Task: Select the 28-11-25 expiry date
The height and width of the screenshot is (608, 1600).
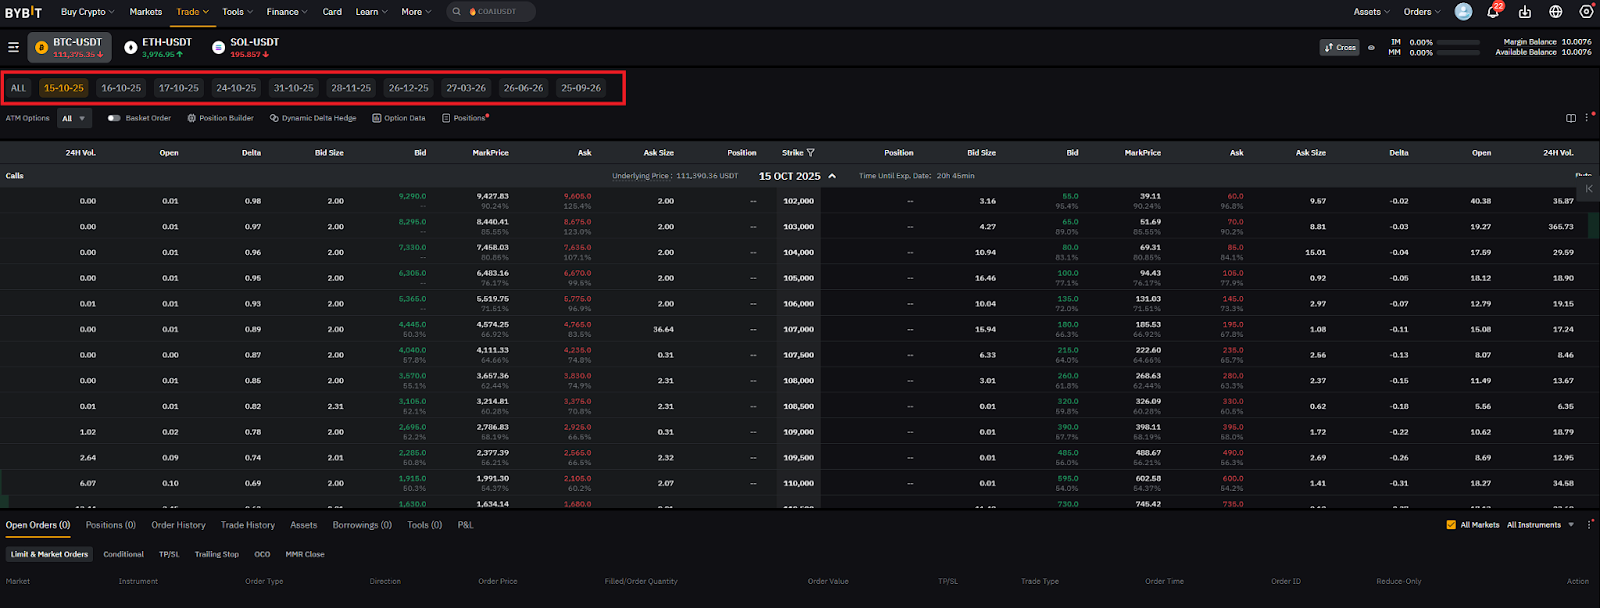Action: coord(351,88)
